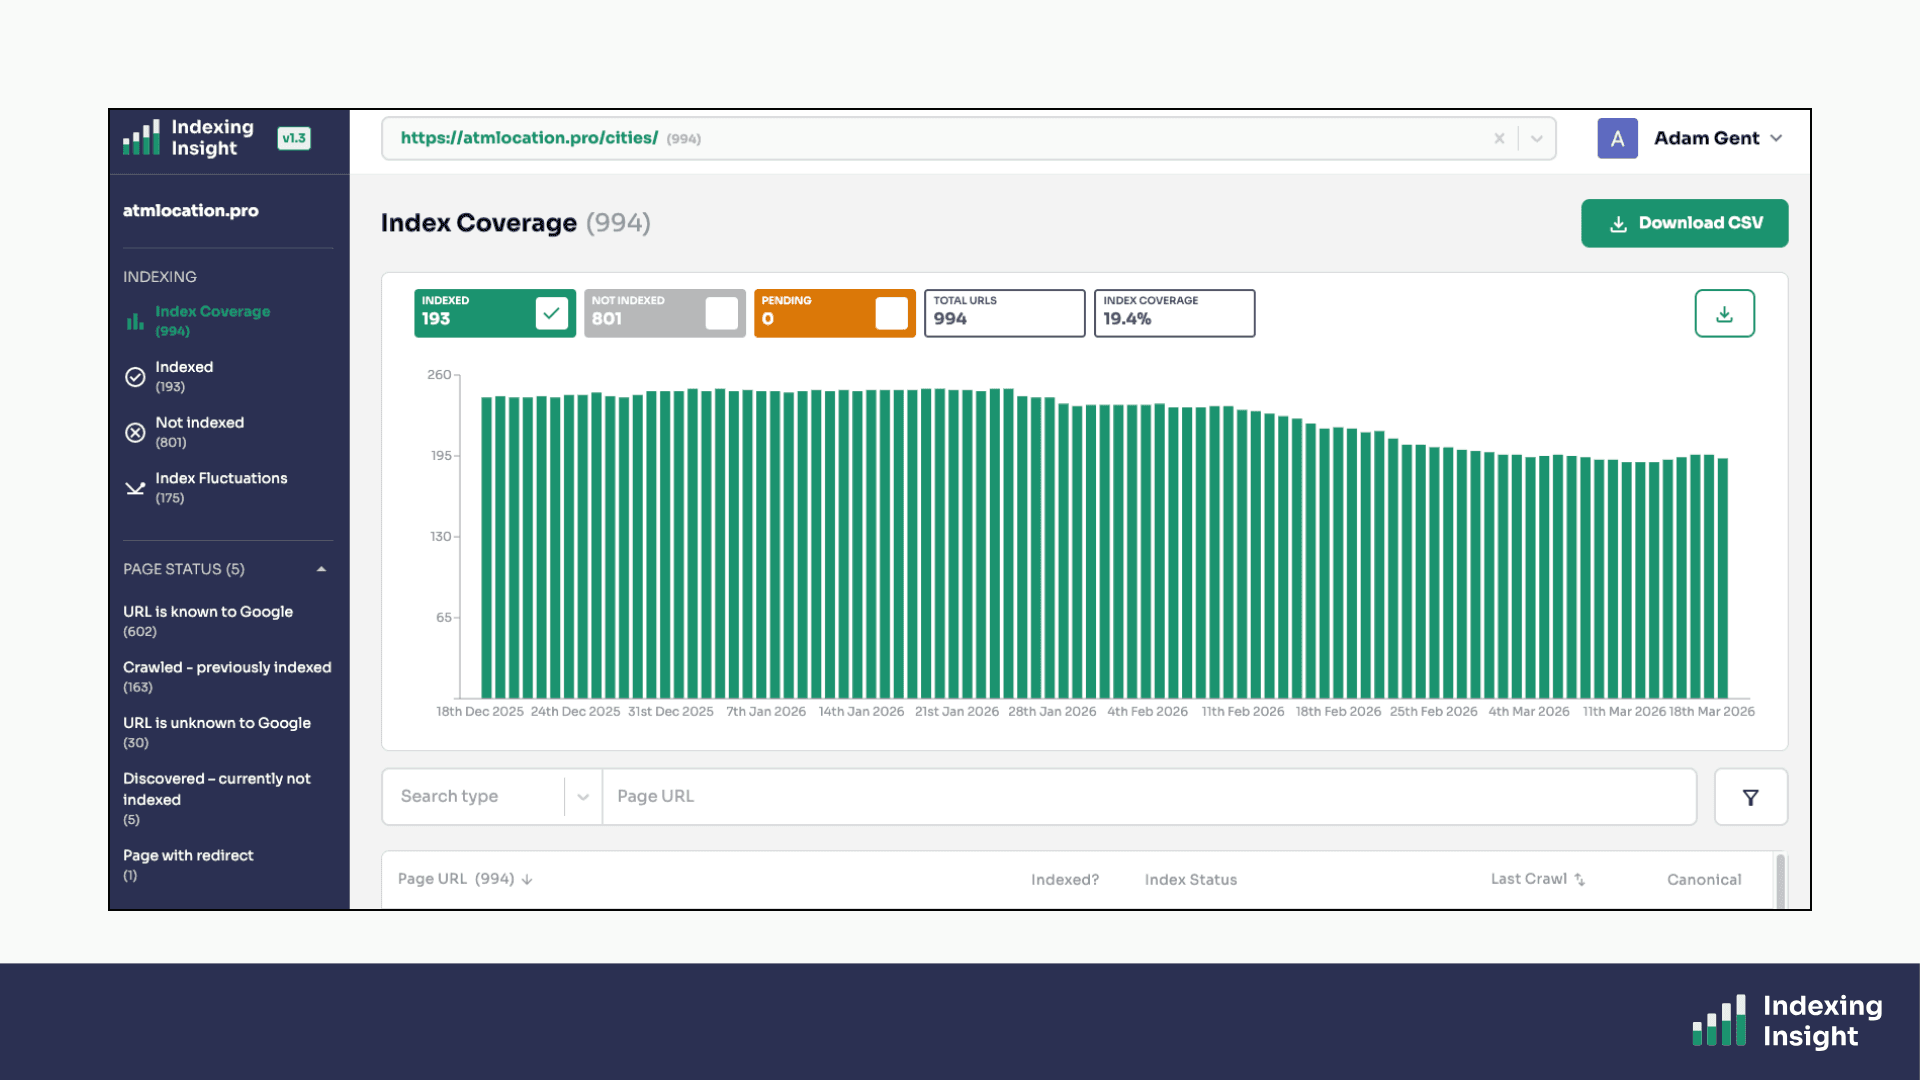Click the user avatar A icon
Image resolution: width=1920 pixels, height=1080 pixels.
tap(1617, 139)
